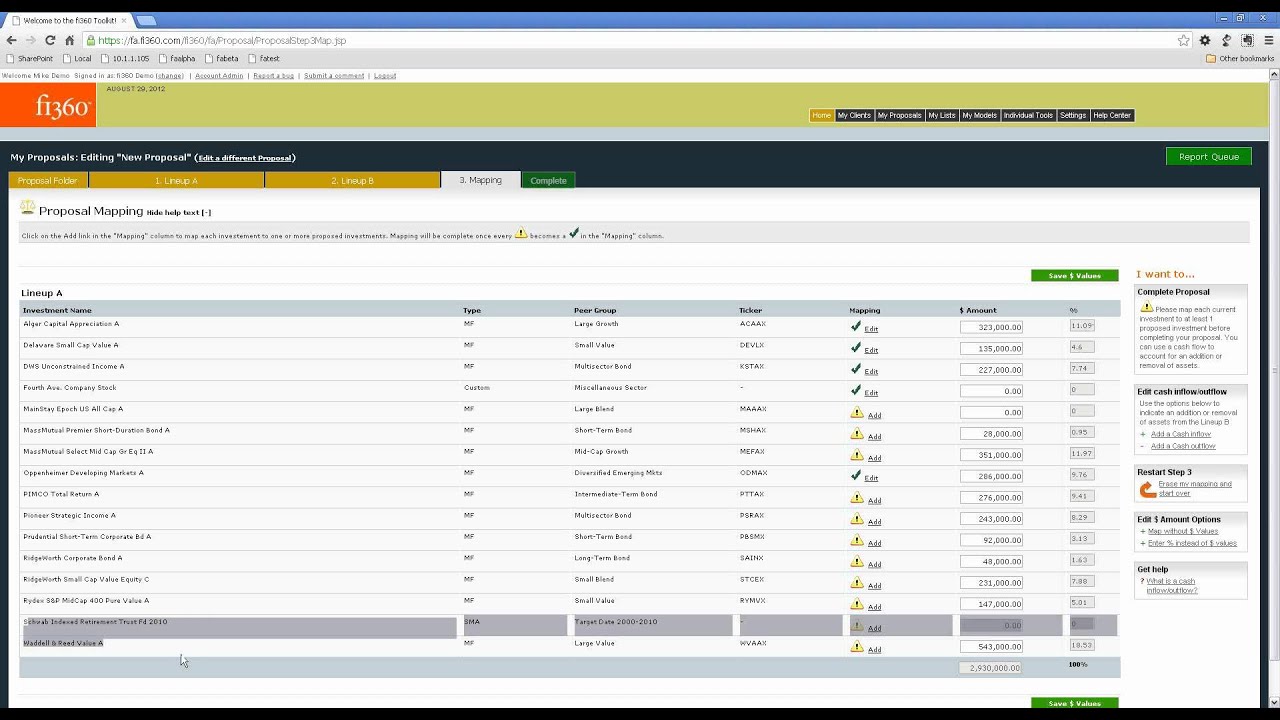Screen dimensions: 1280x720
Task: Open Individual Tools menu
Action: [x=1028, y=115]
